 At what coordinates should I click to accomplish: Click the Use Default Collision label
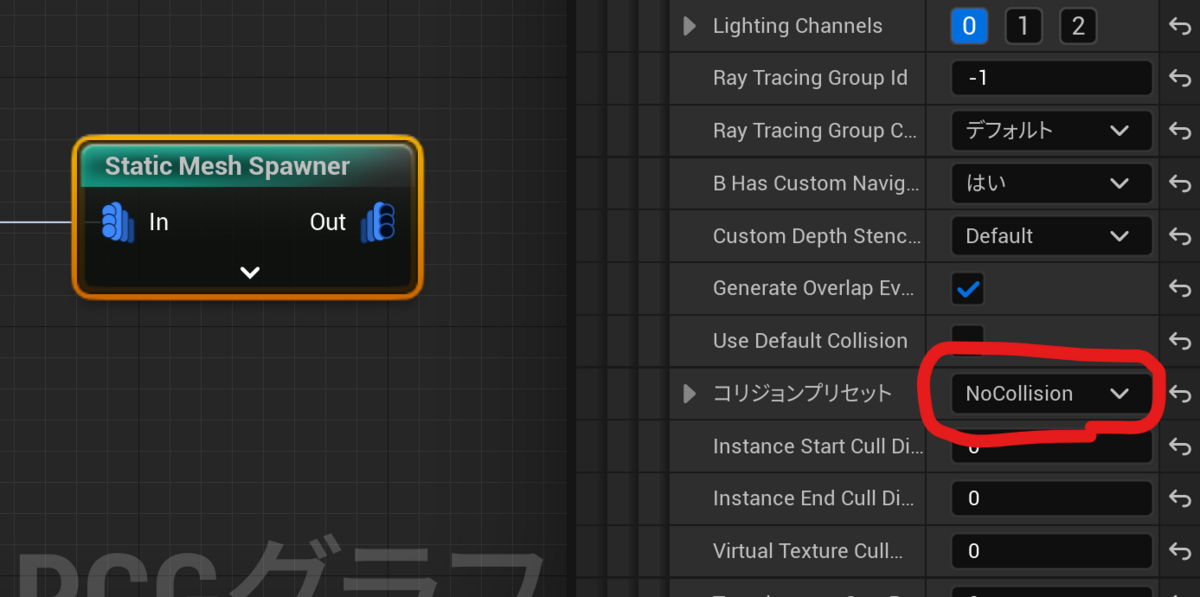click(x=810, y=341)
